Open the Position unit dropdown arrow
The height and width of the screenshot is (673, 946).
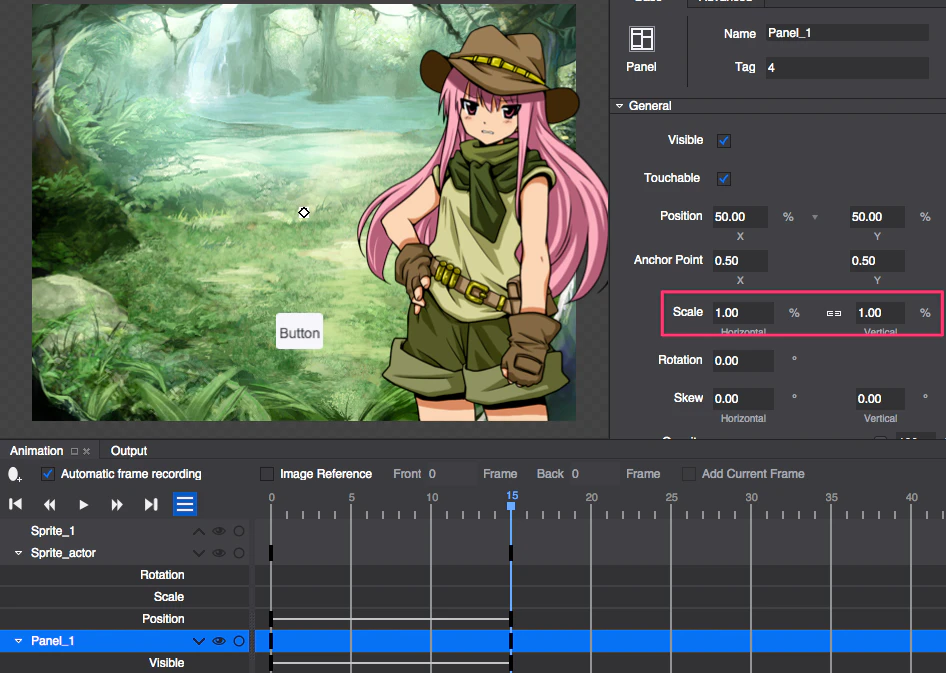point(814,217)
